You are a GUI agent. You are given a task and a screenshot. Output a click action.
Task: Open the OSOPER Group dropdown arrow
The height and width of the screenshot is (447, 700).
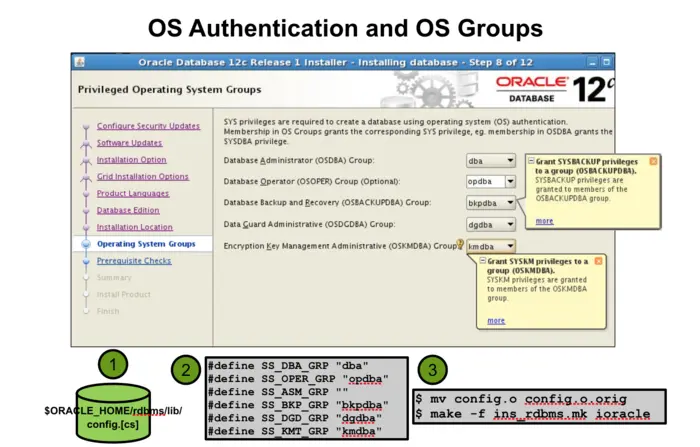tap(510, 181)
